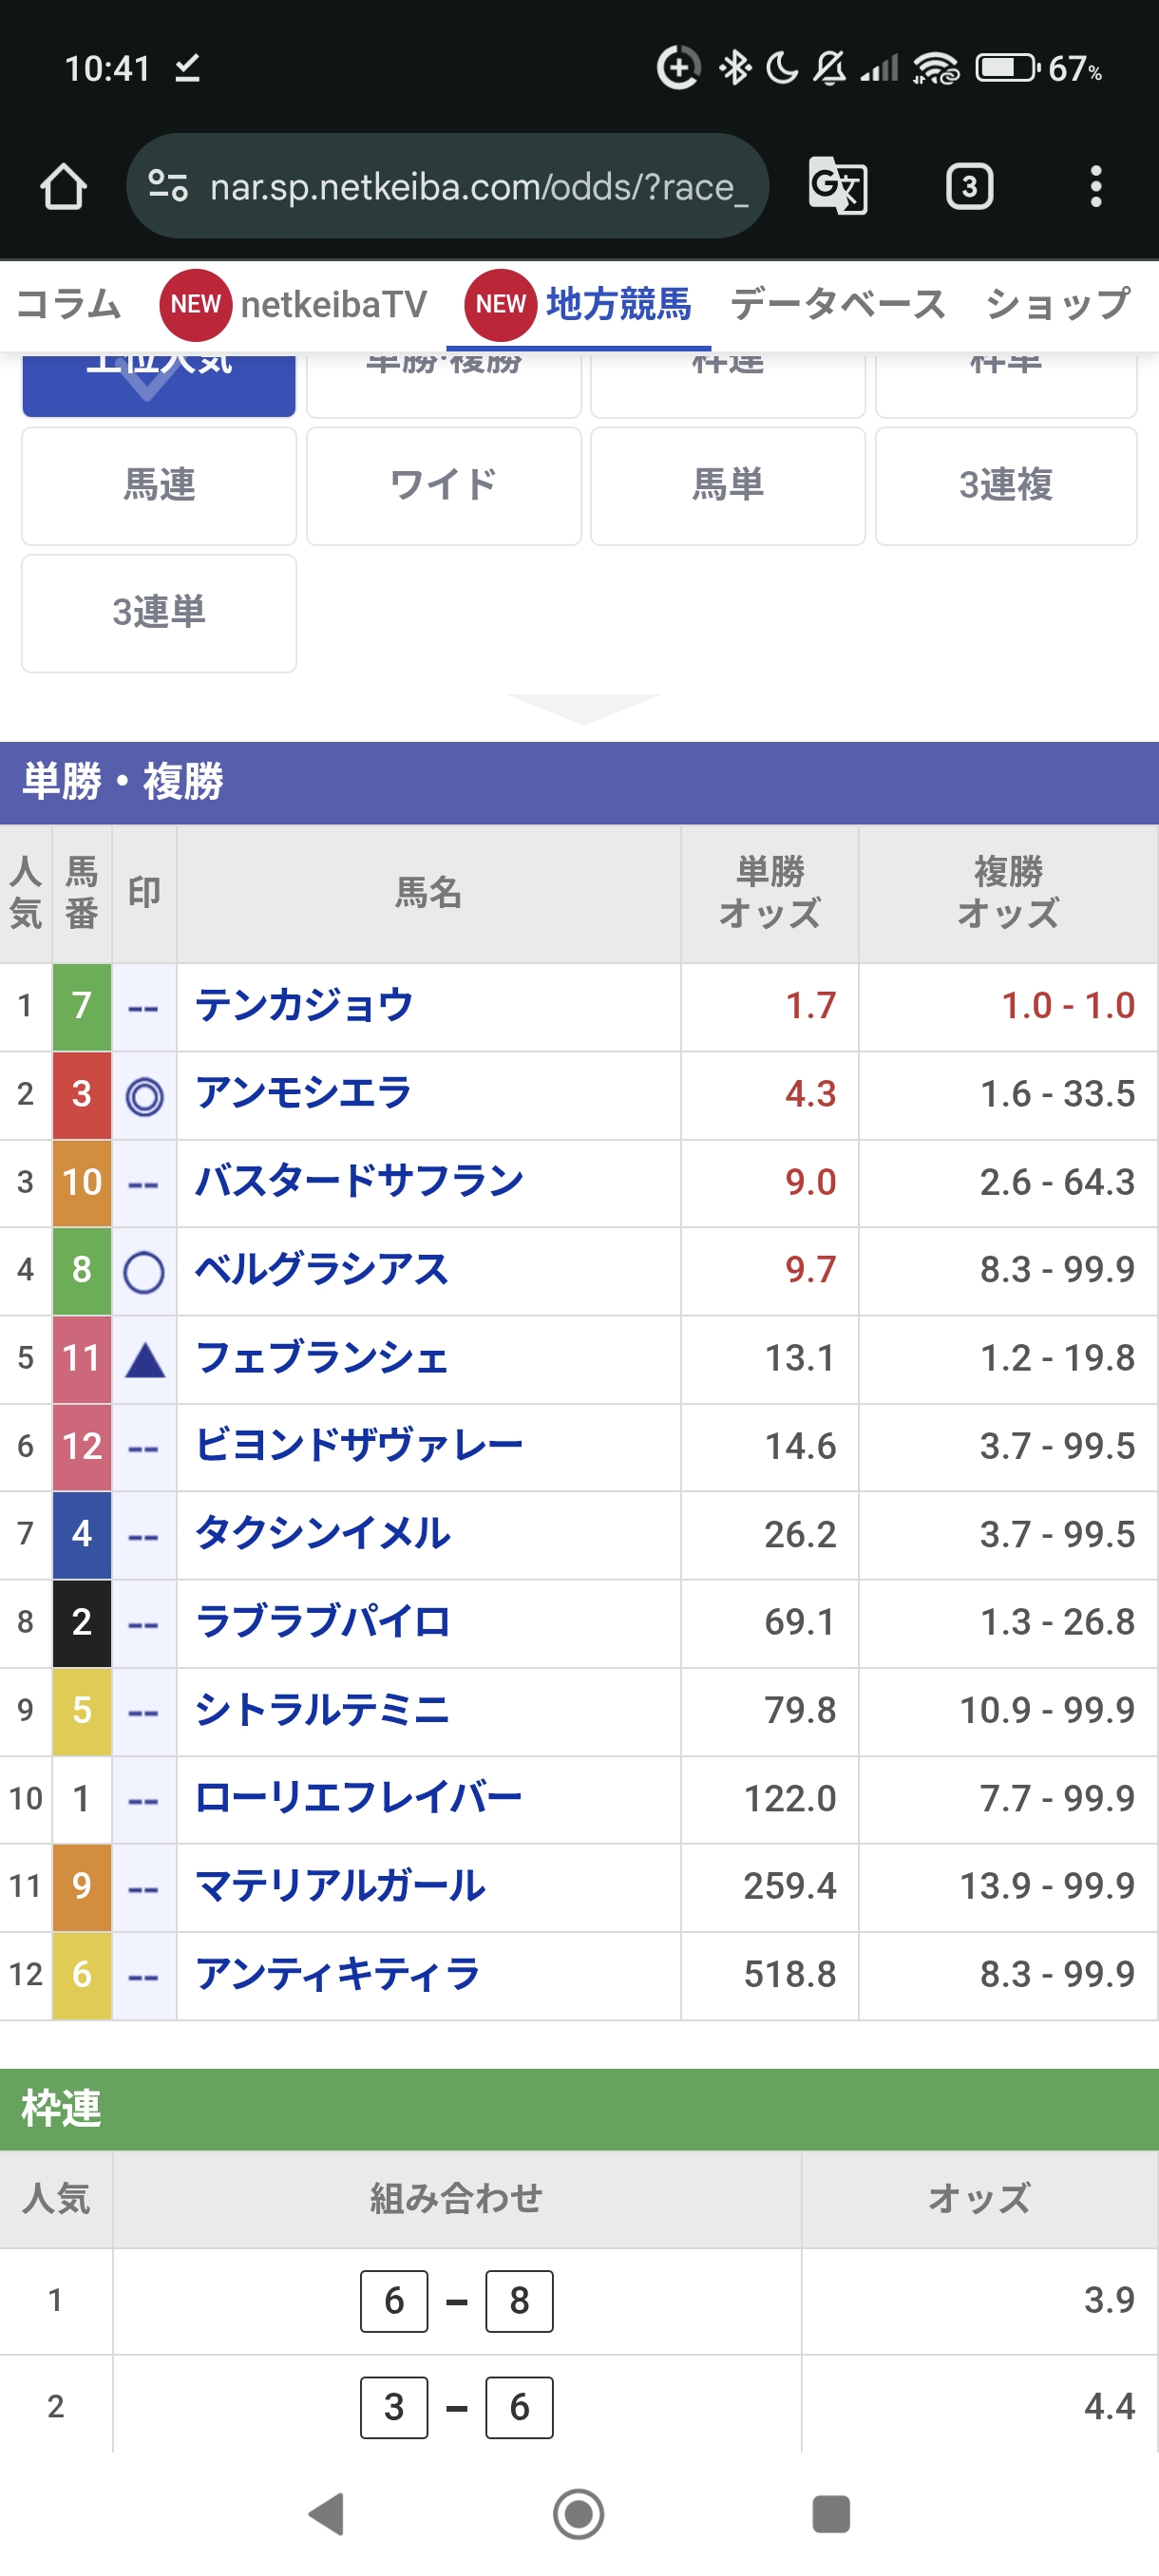This screenshot has width=1159, height=2576.
Task: Open the Google Translate page icon
Action: pyautogui.click(x=837, y=186)
